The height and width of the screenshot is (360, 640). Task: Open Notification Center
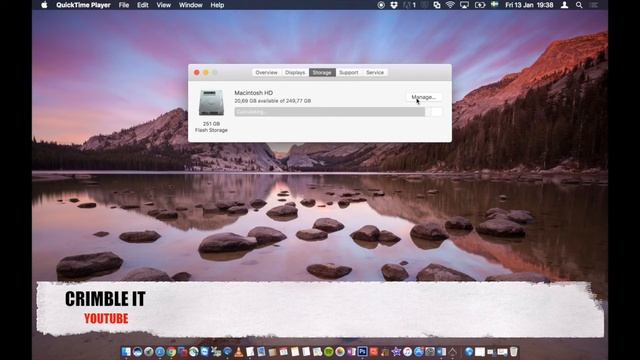594,5
